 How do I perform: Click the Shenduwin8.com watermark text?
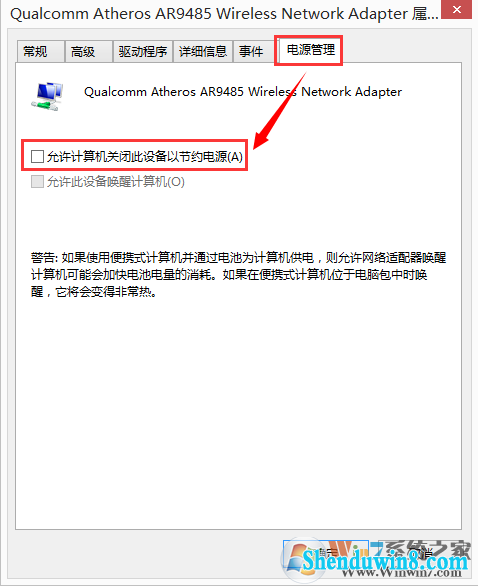pos(385,561)
